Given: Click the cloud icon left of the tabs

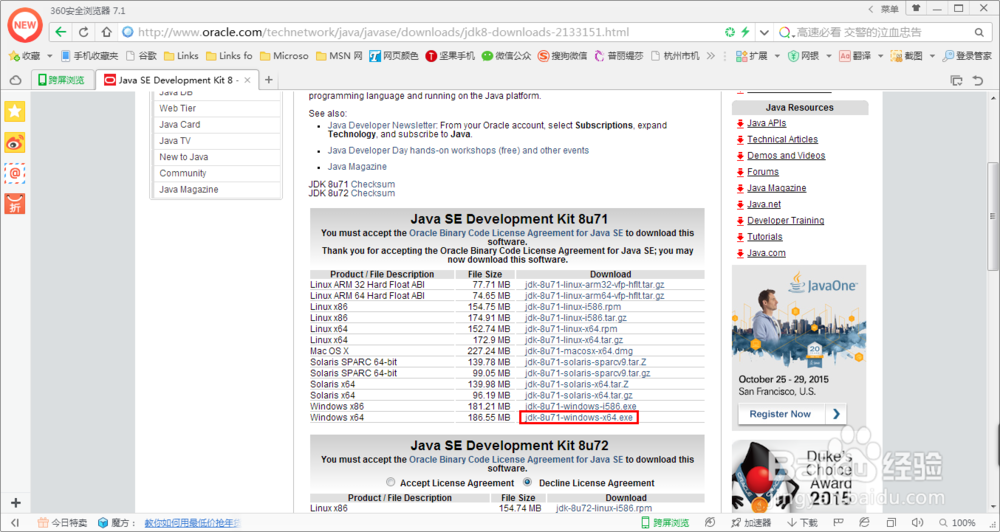Looking at the screenshot, I should click(x=15, y=80).
